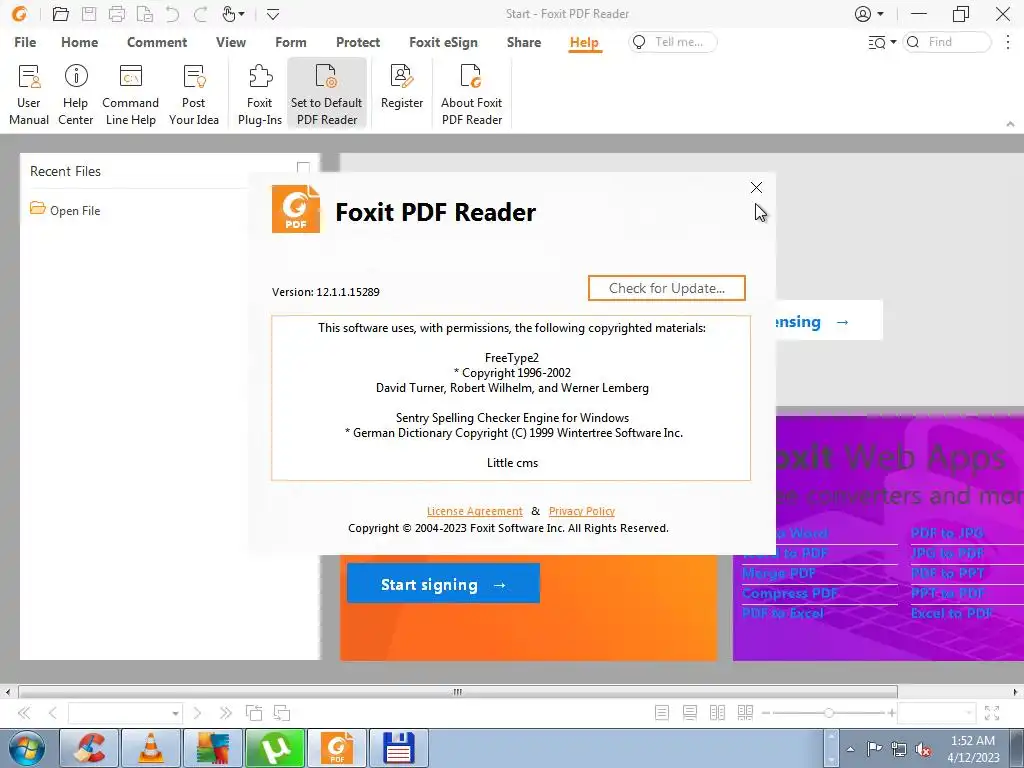Click the Save icon in quick access toolbar
Image resolution: width=1024 pixels, height=768 pixels.
click(x=89, y=14)
